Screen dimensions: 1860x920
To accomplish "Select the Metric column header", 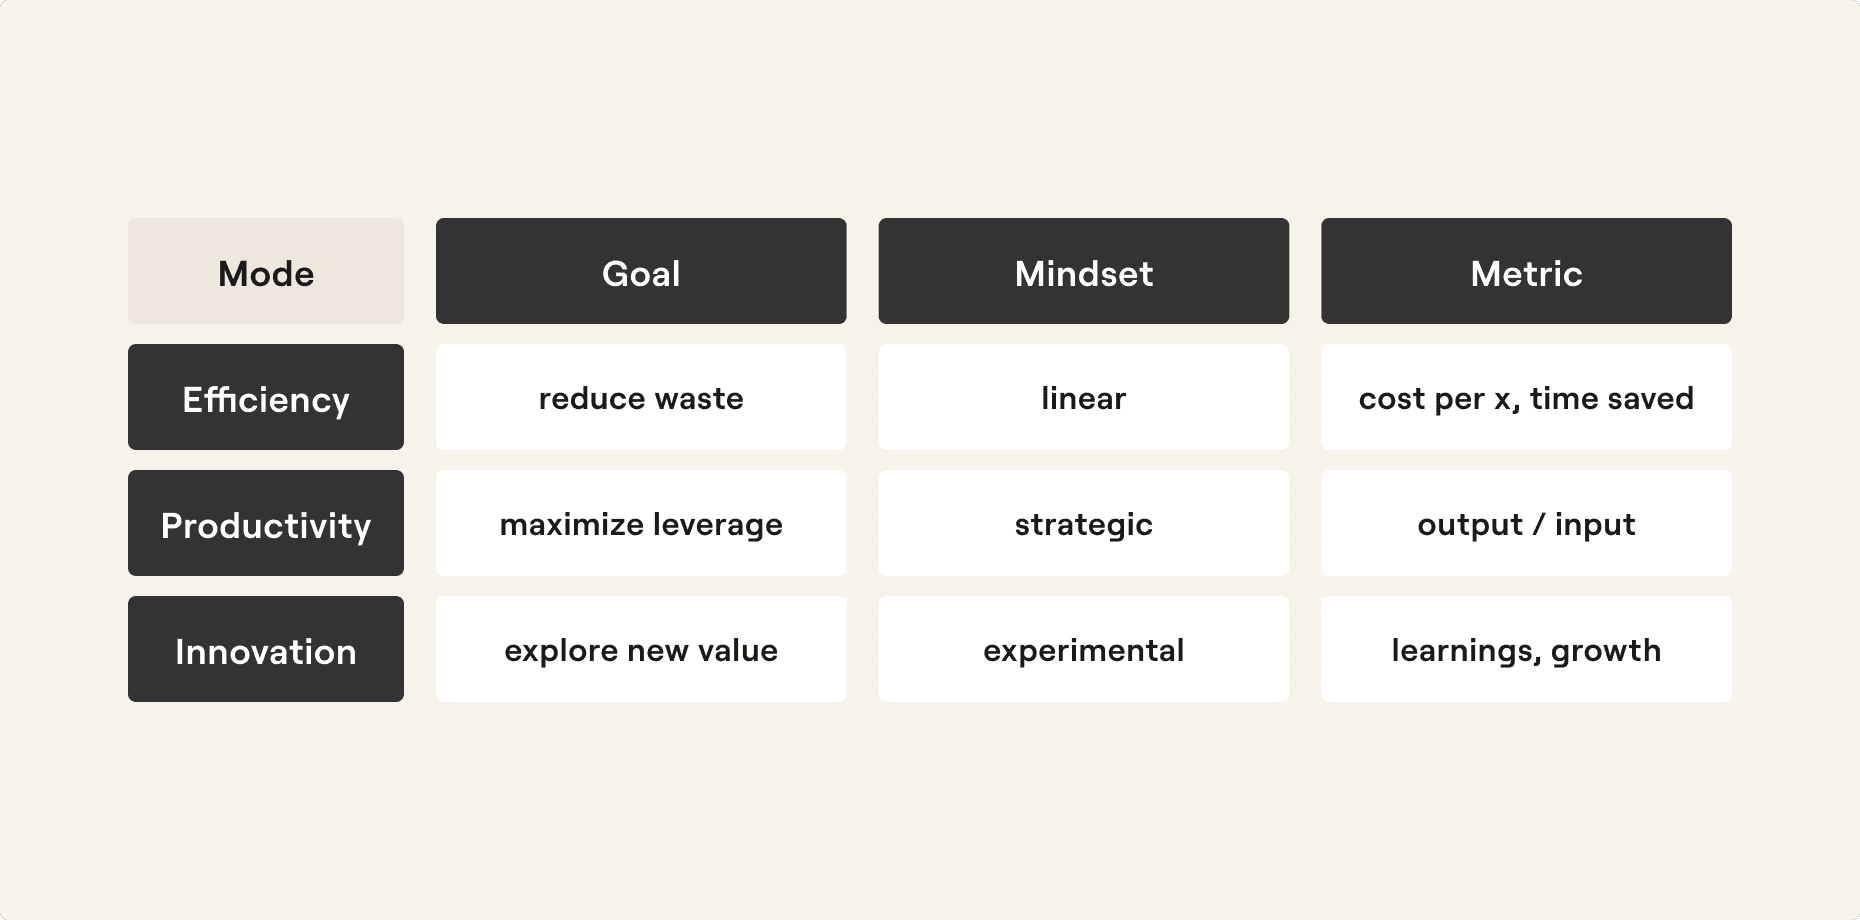I will (1526, 271).
